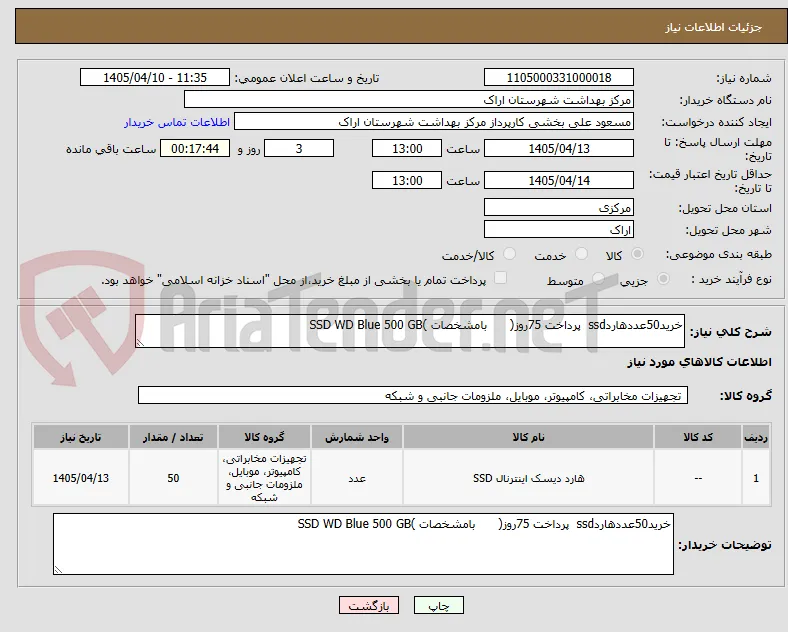
Task: Click the اطلاعات کالاهای مورد نیاز heading
Action: (x=699, y=363)
